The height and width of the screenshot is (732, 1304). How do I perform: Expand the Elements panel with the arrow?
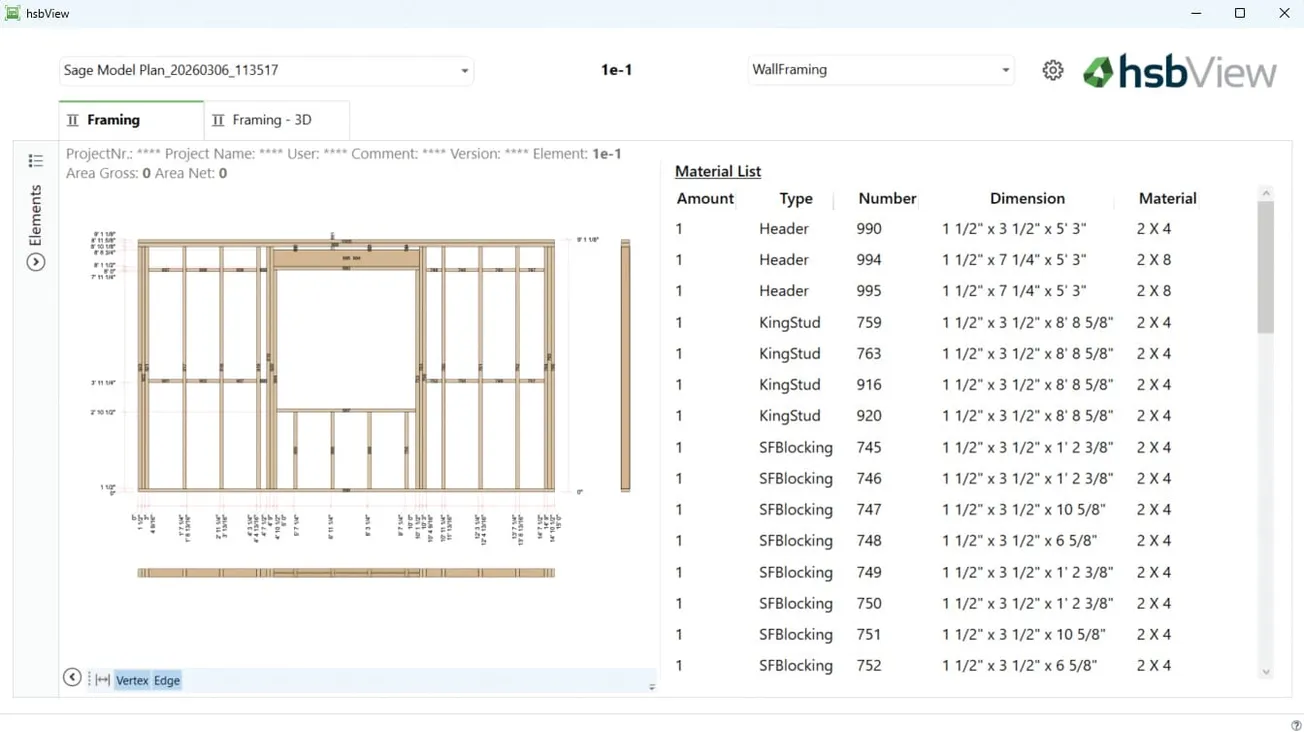36,262
